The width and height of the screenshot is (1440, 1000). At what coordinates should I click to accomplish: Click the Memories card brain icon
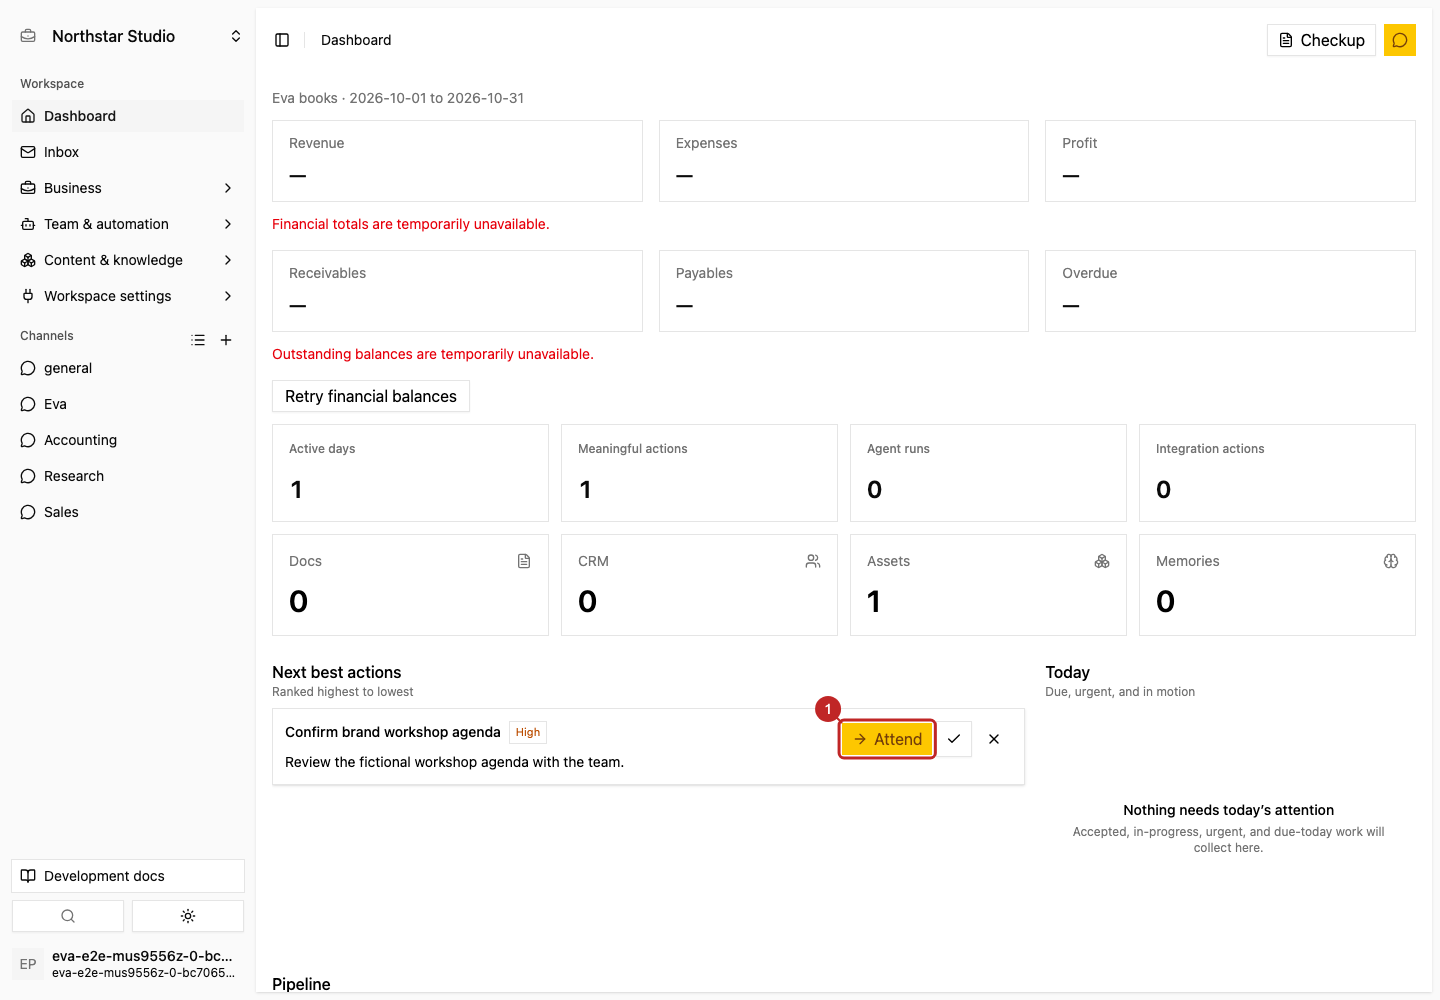point(1391,561)
